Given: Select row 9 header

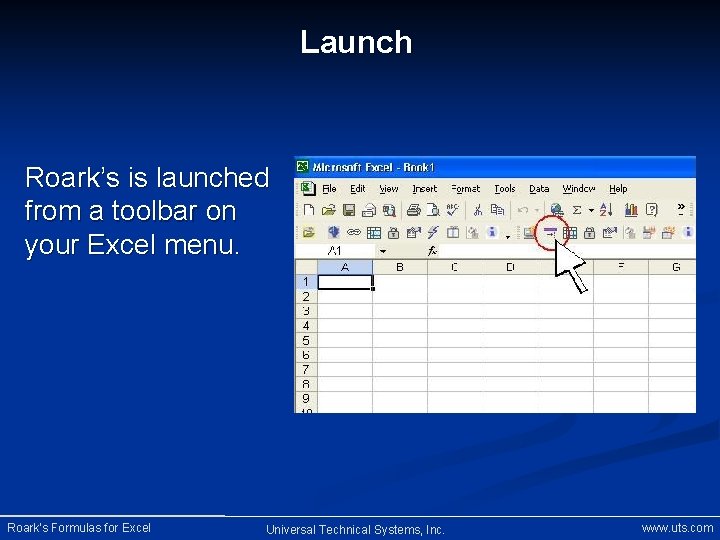Looking at the screenshot, I should point(306,399).
